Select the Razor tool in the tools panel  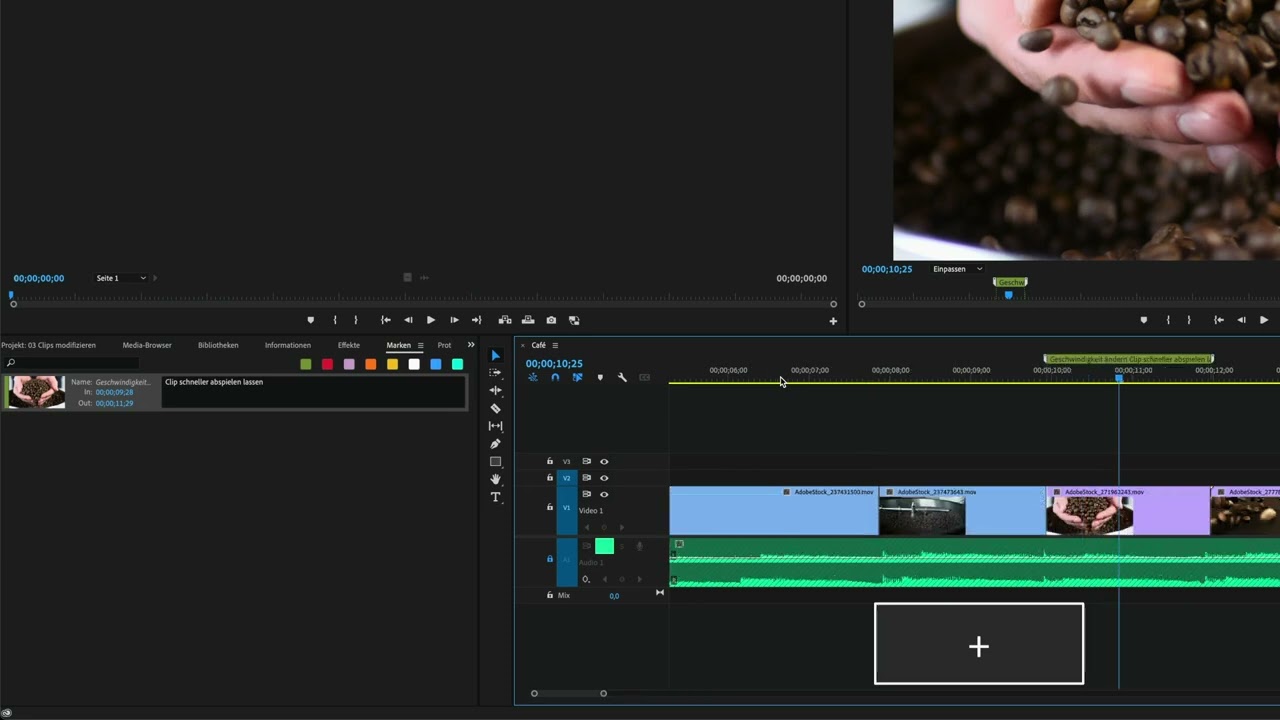[495, 407]
